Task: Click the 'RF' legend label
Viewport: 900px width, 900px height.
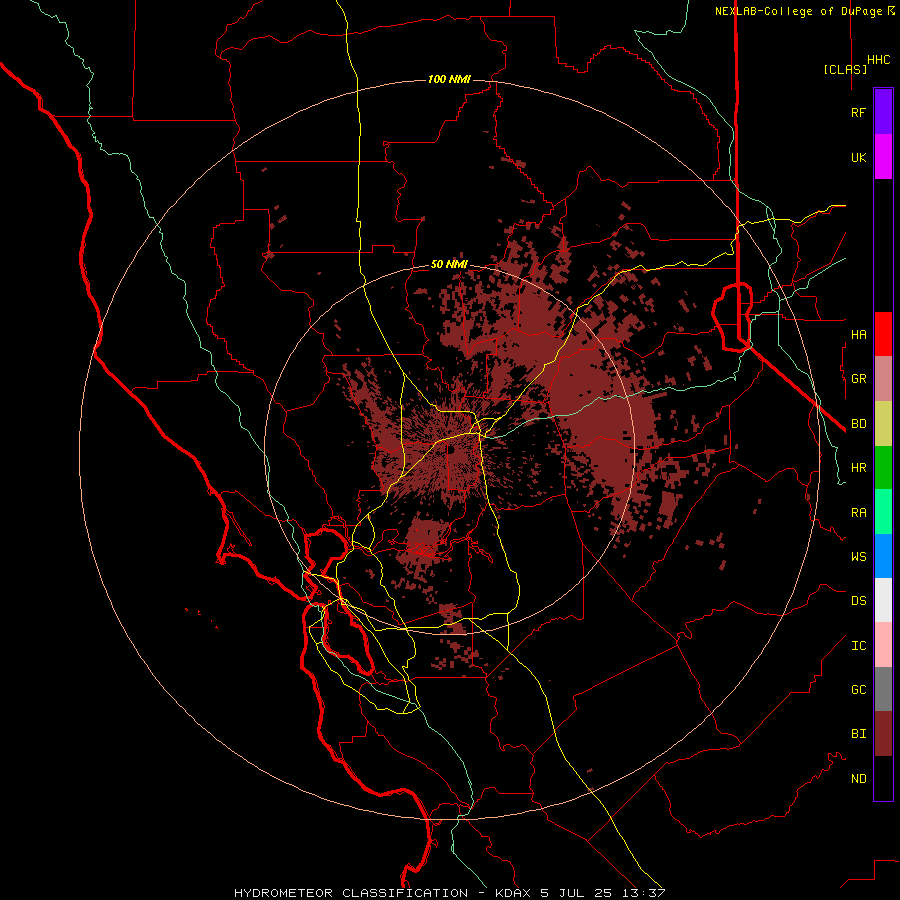Action: tap(858, 113)
